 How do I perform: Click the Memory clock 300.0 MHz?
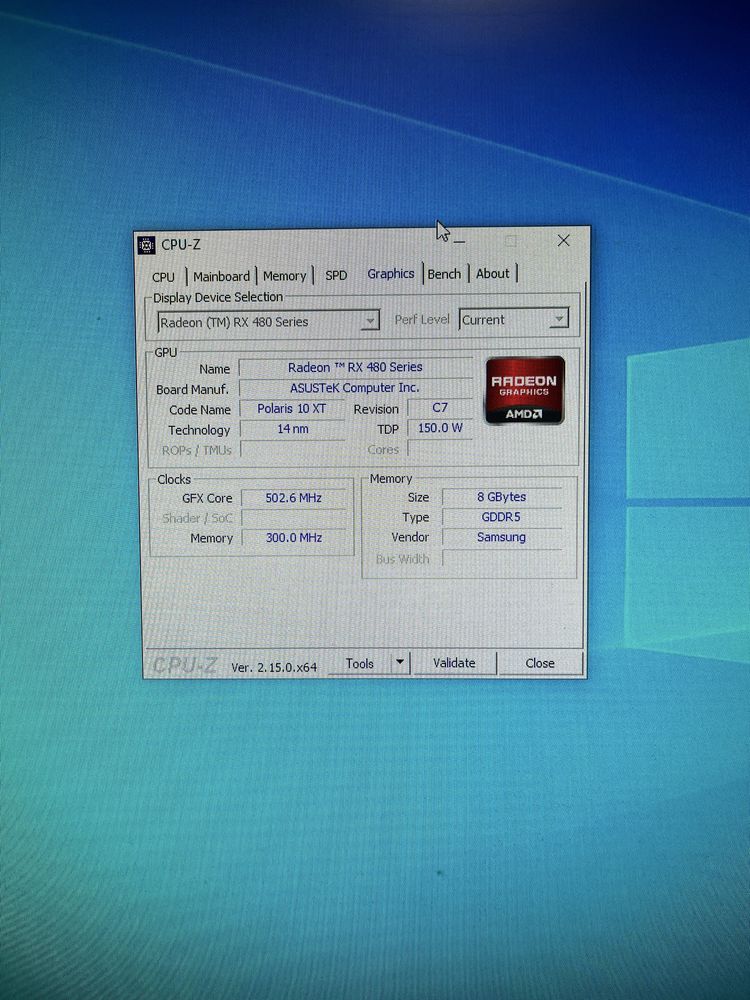click(294, 538)
